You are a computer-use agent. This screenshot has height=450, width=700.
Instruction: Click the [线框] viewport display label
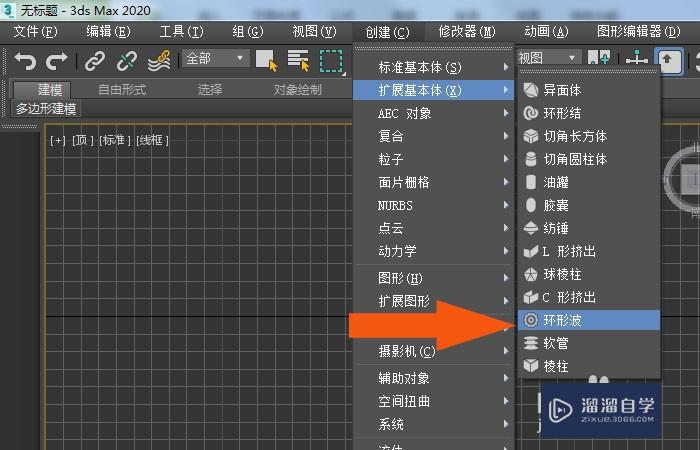pos(152,141)
